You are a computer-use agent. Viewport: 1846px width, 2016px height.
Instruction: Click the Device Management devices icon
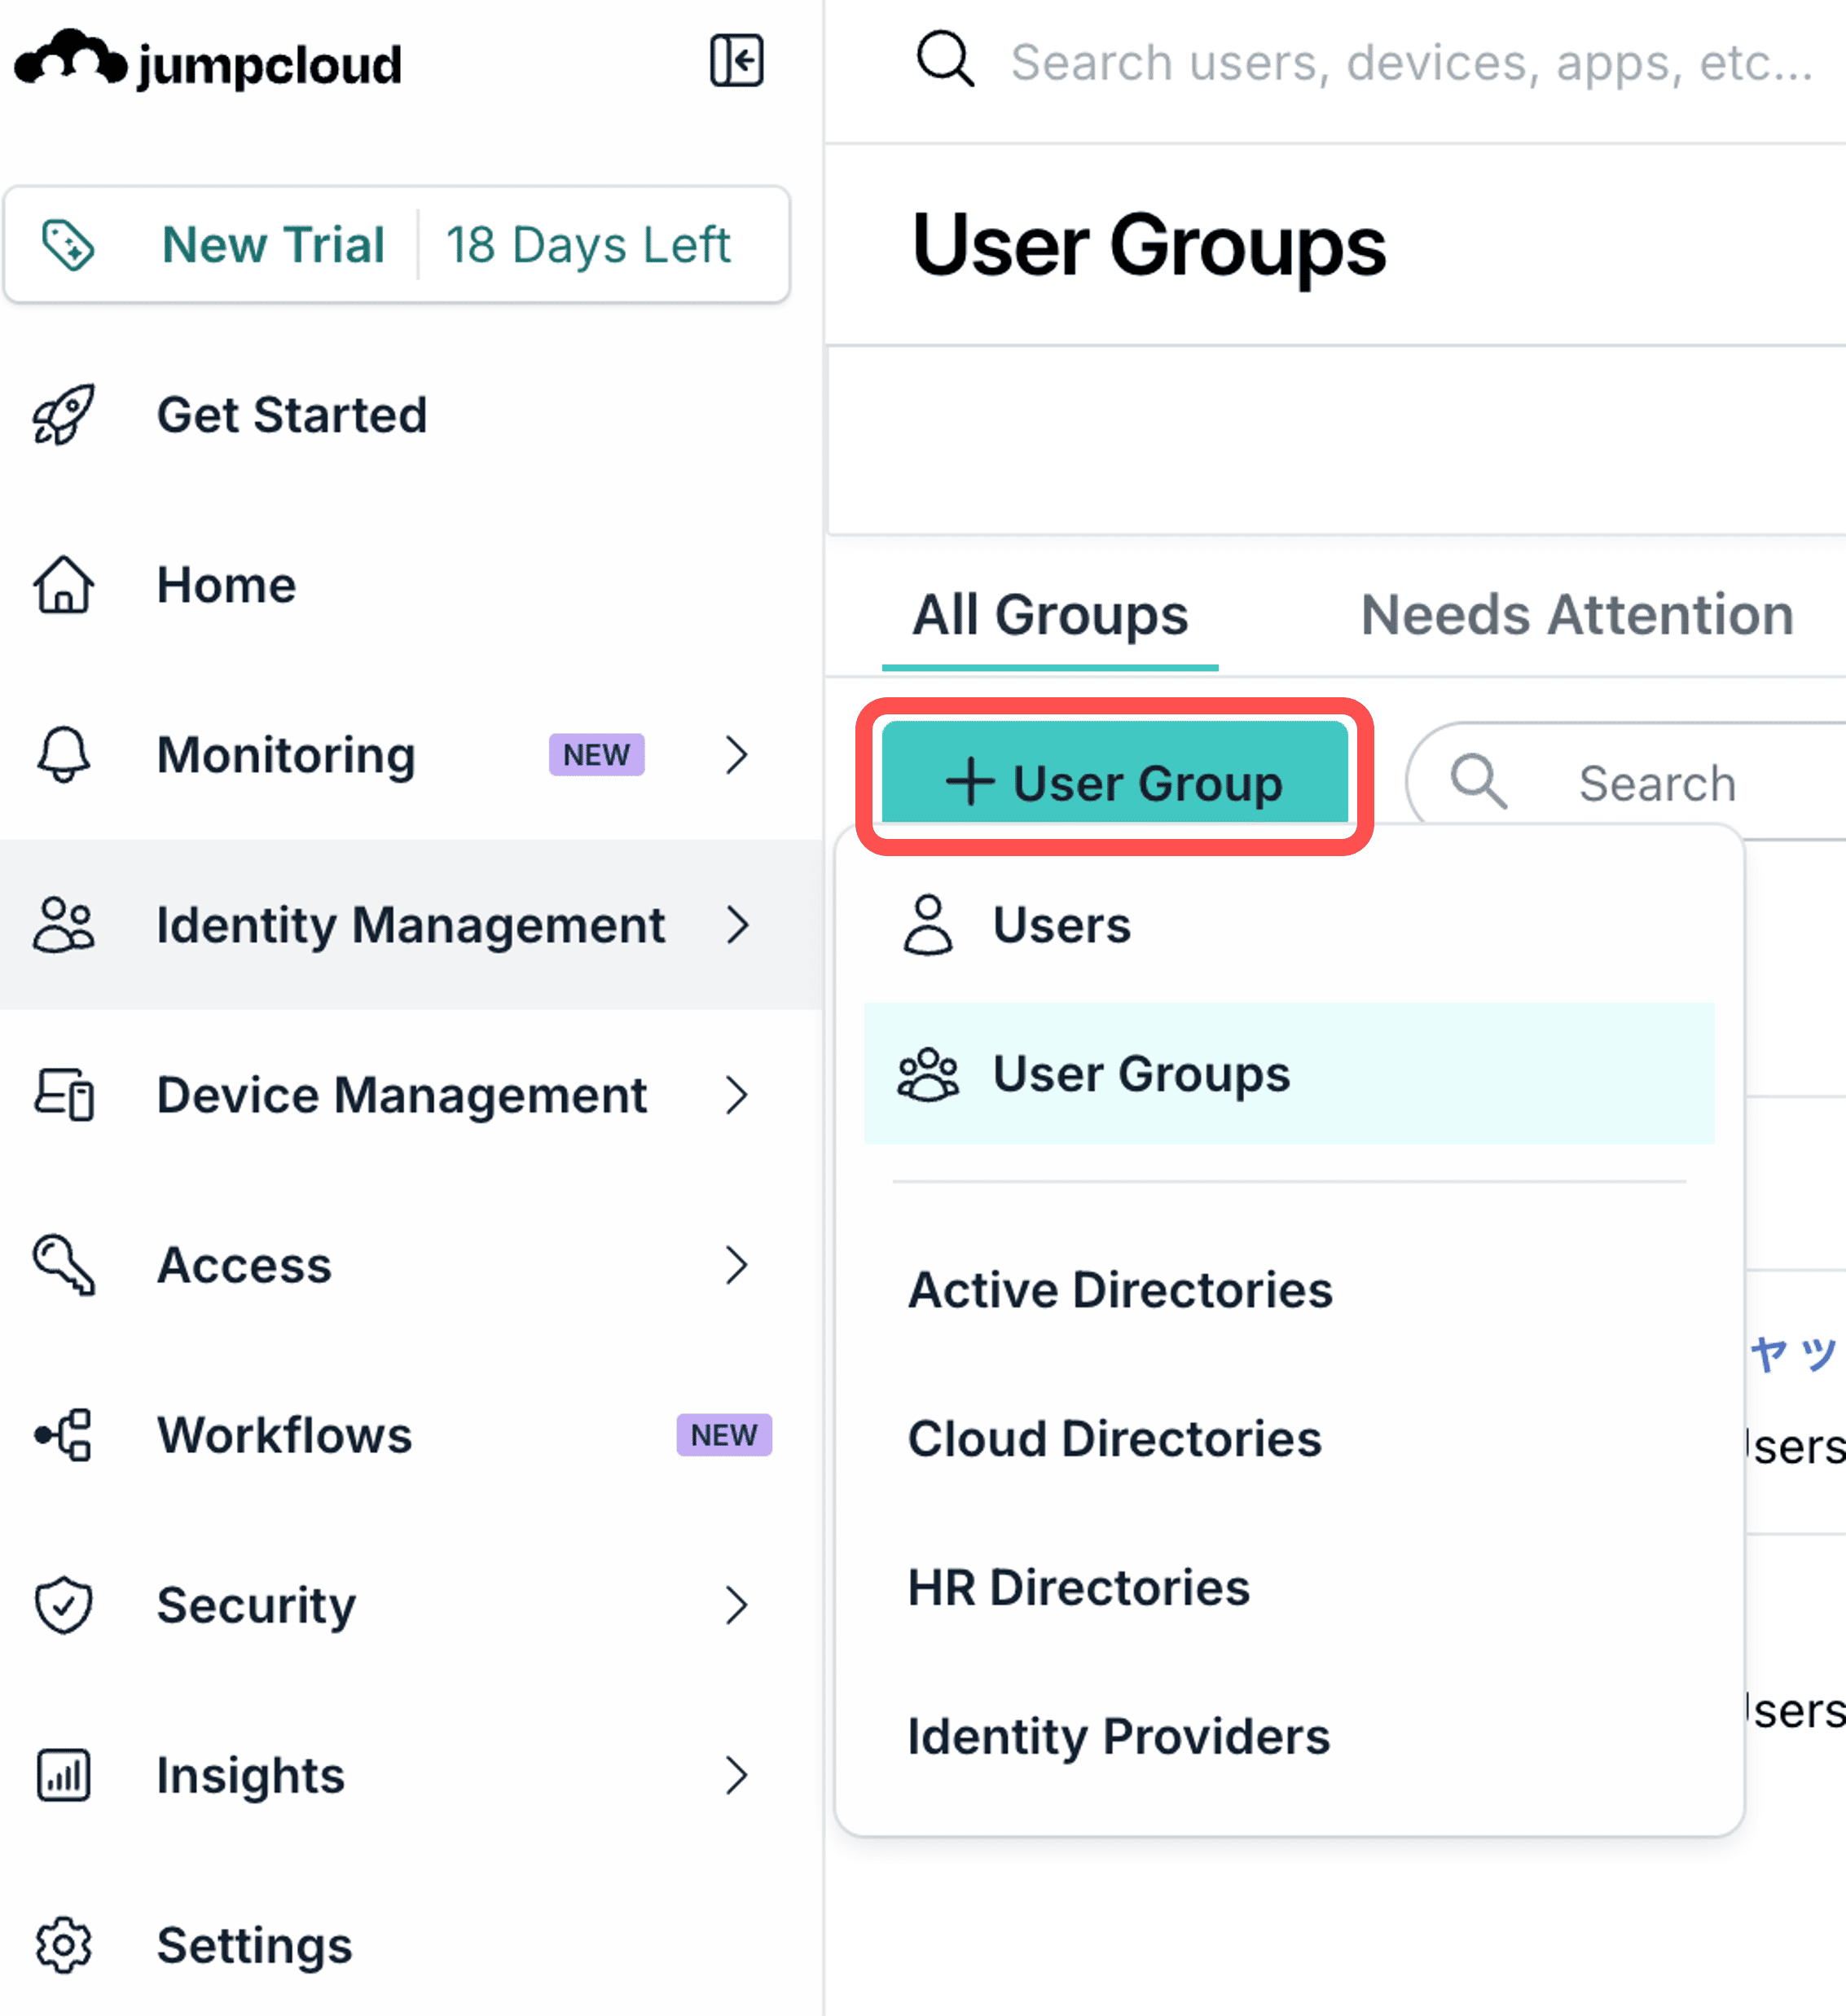tap(64, 1094)
